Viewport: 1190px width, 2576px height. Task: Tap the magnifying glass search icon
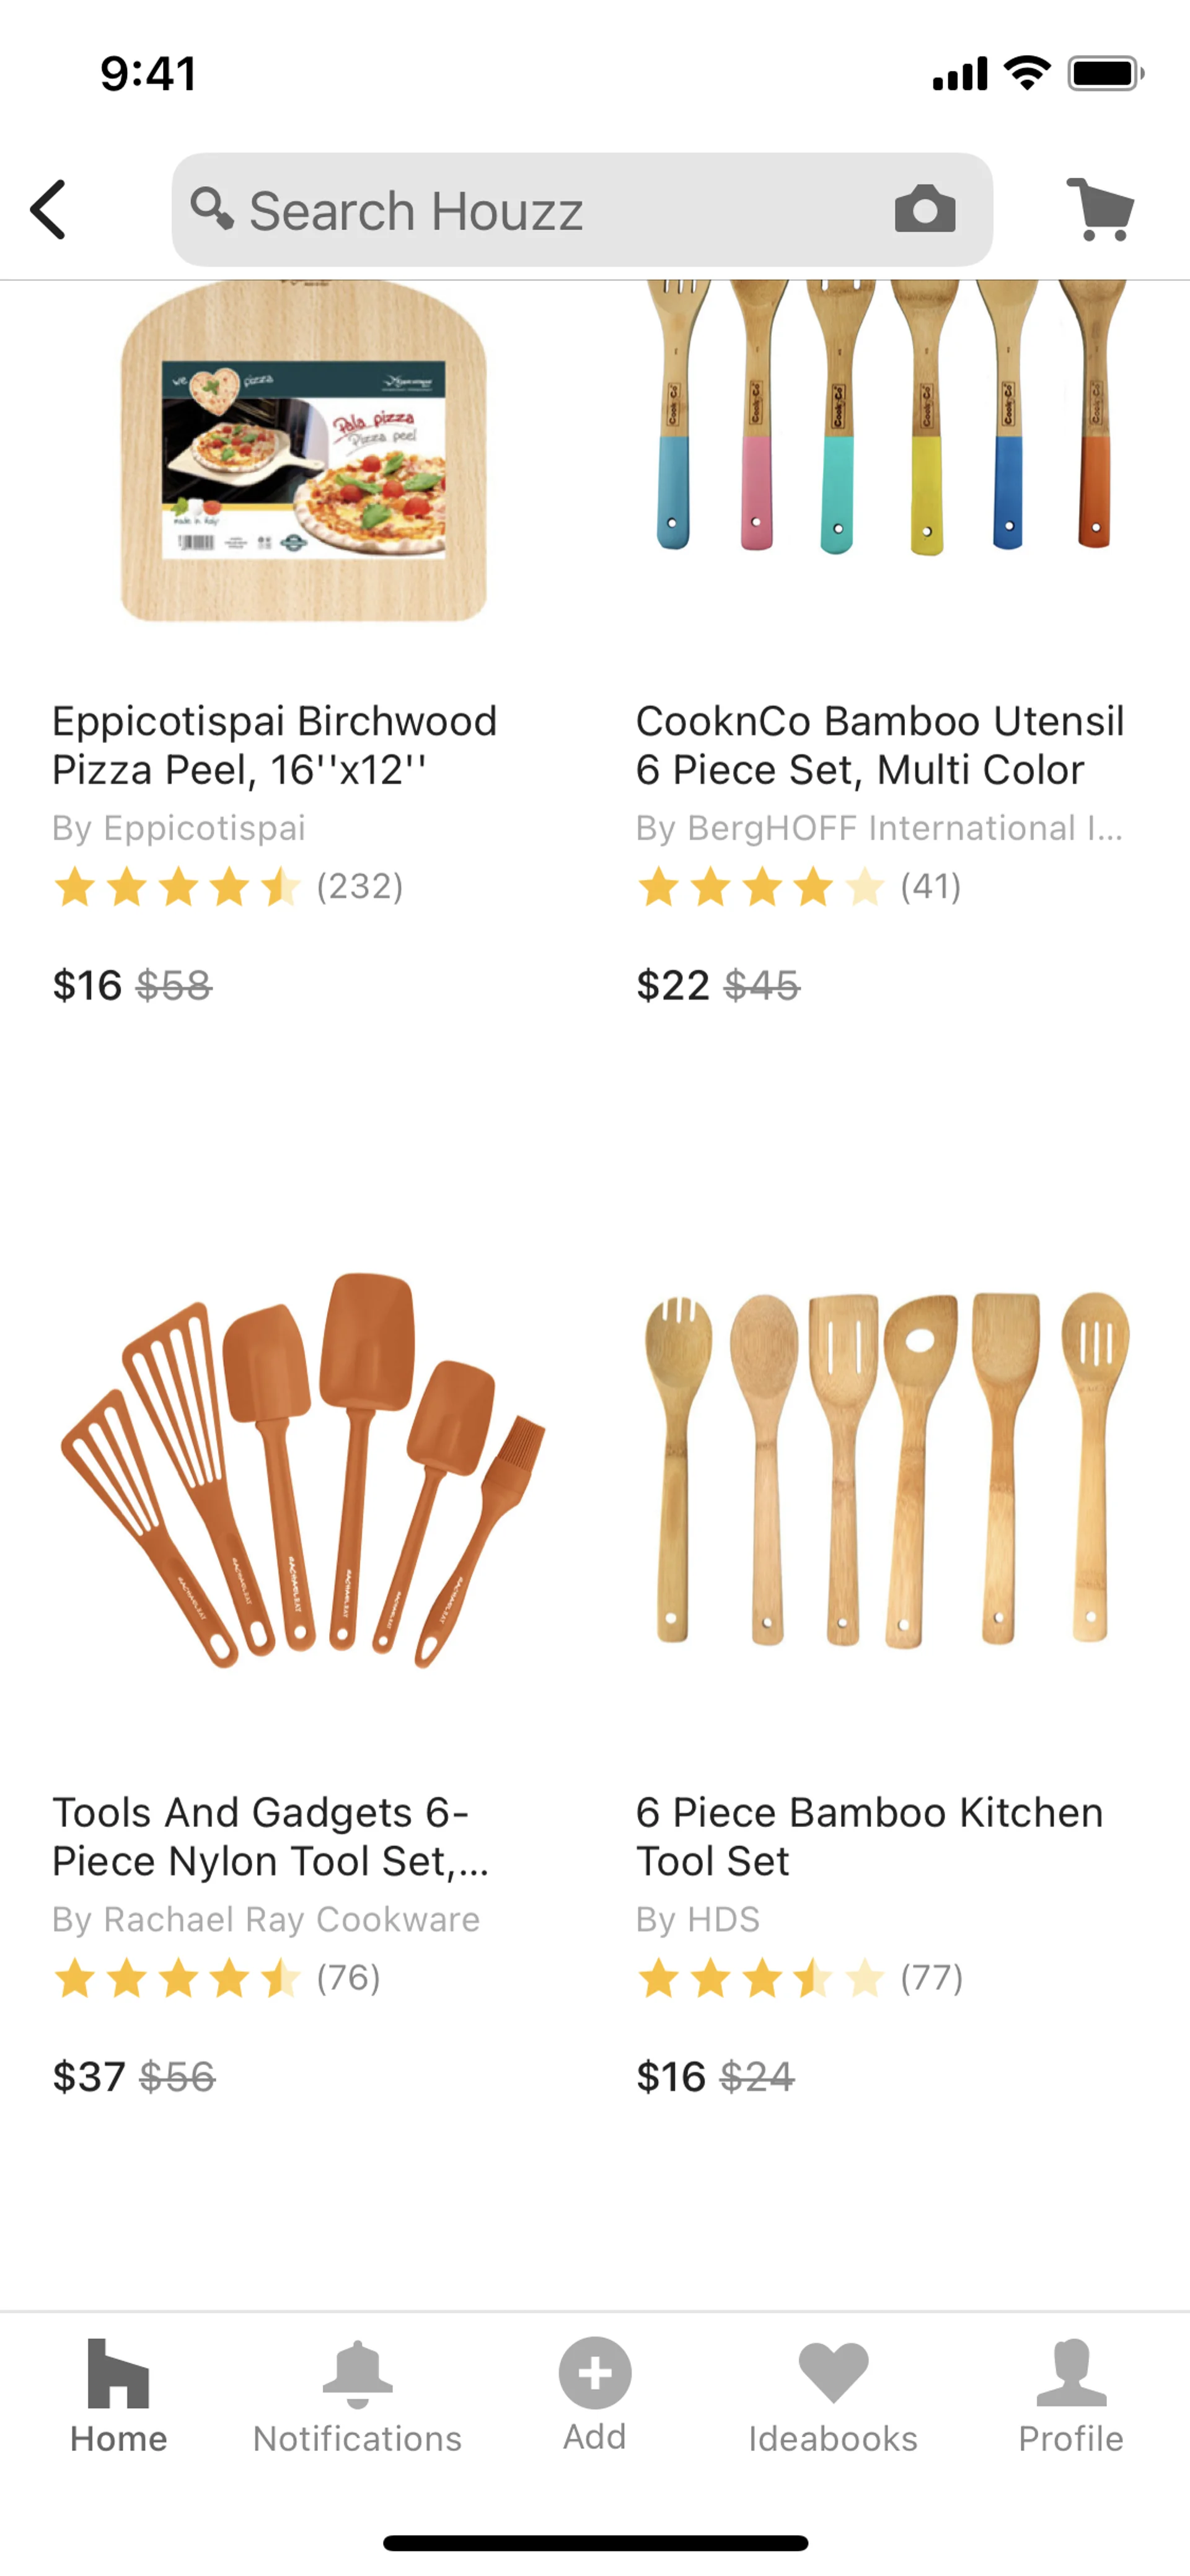(212, 209)
